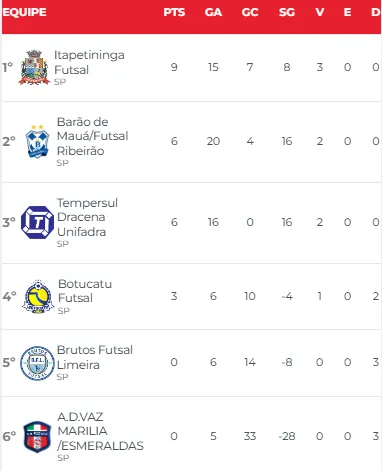Click the SG column header
Viewport: 382px width, 471px height.
coord(287,12)
